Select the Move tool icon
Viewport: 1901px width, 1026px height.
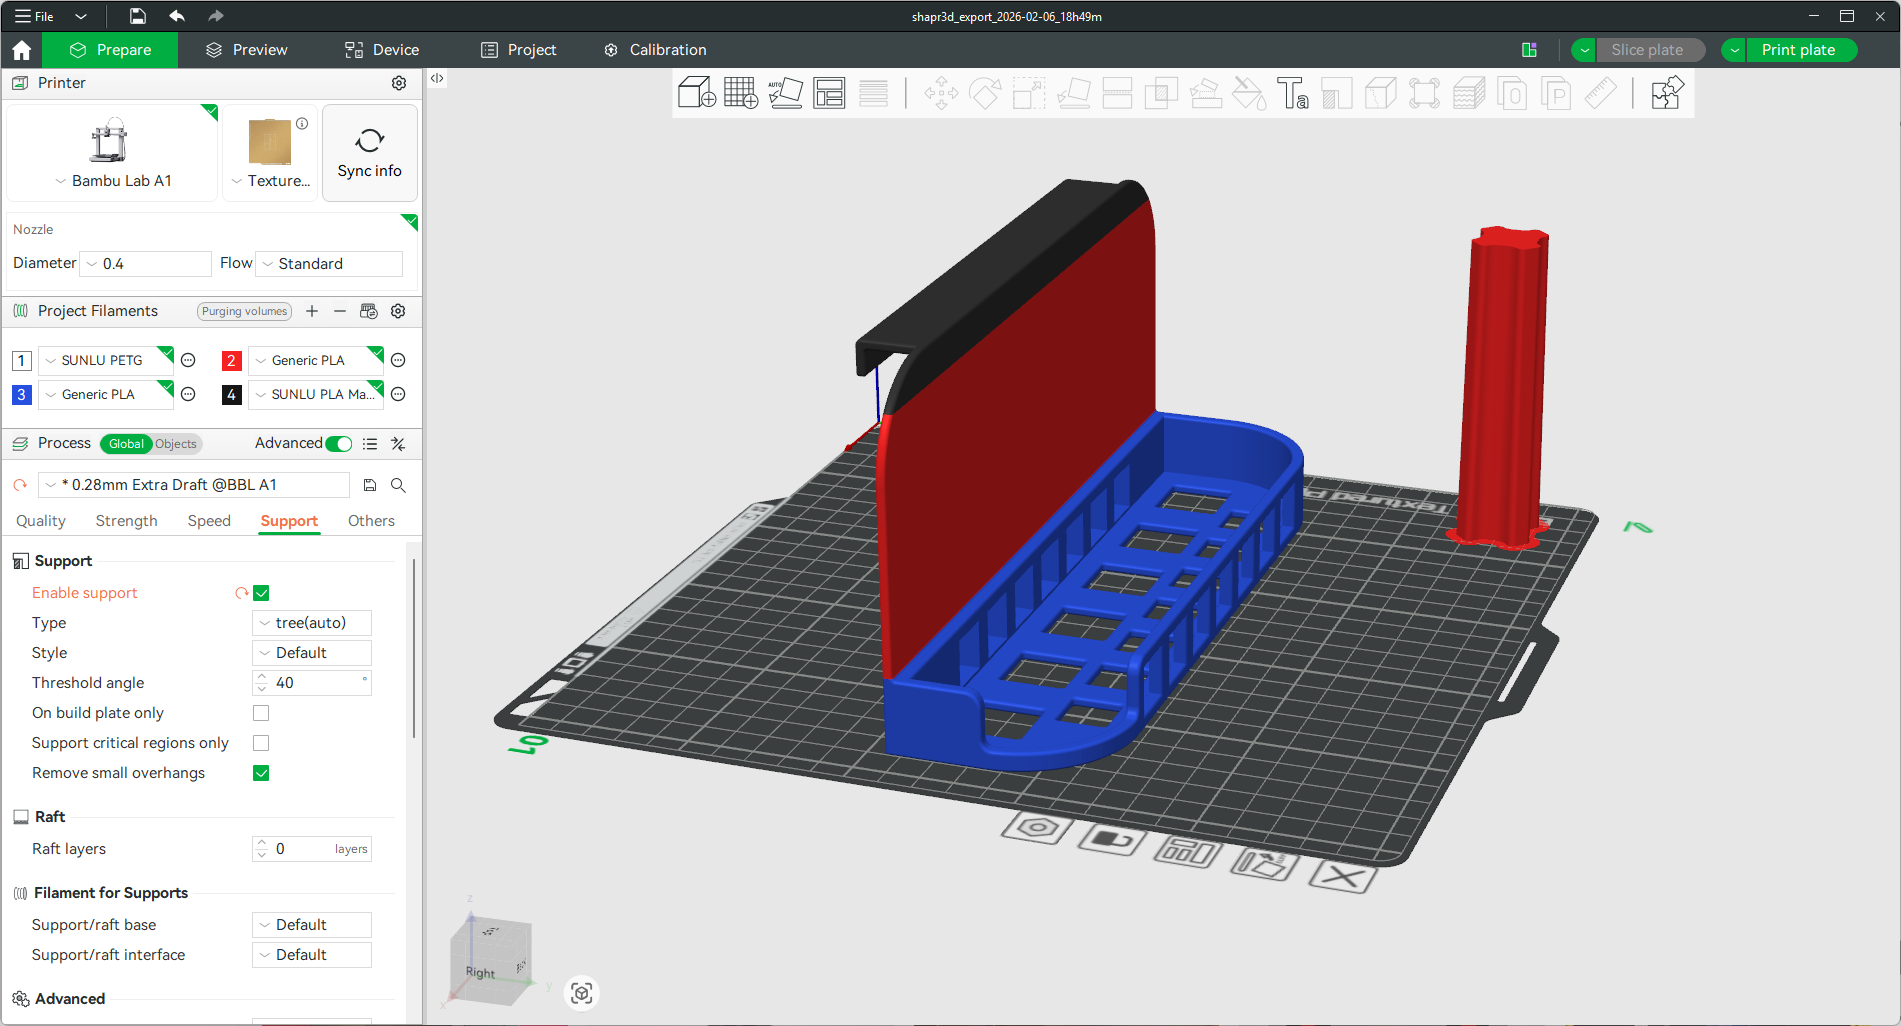(x=941, y=93)
